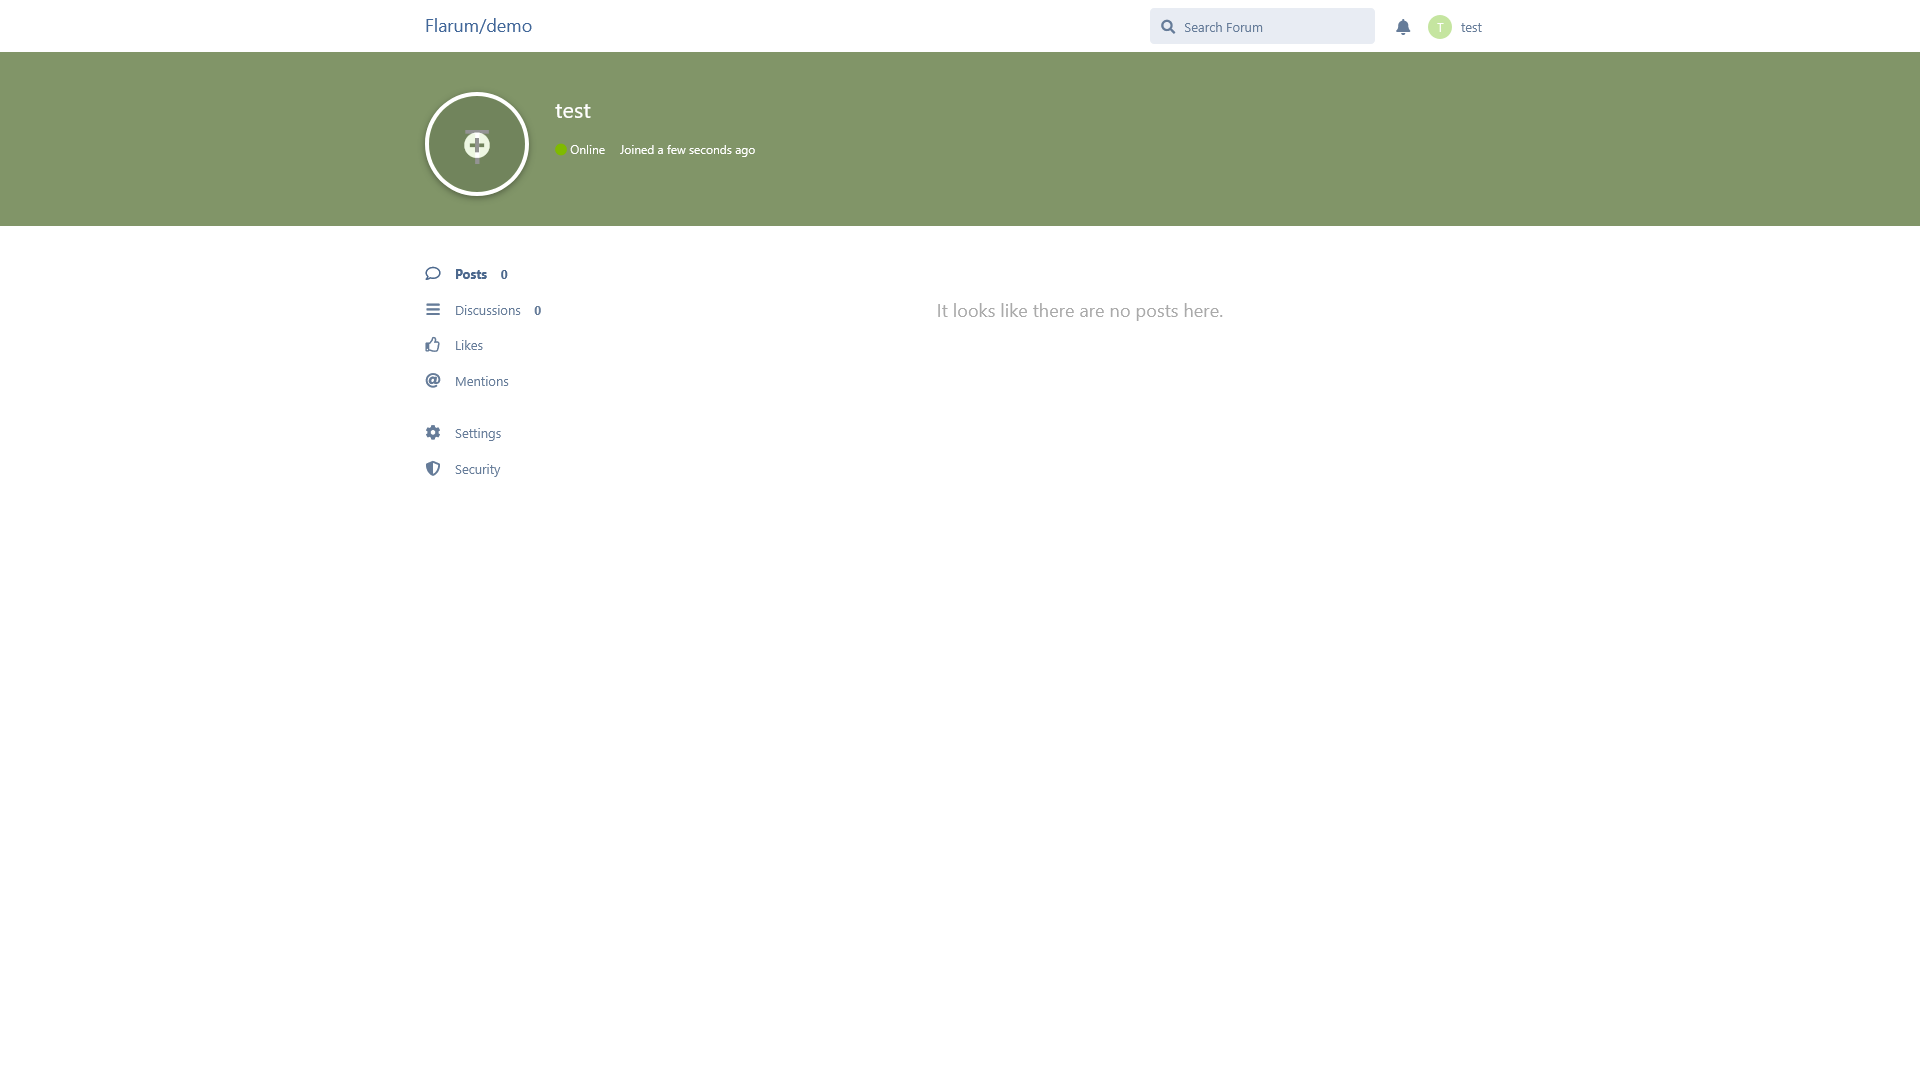Image resolution: width=1920 pixels, height=1080 pixels.
Task: Click the small T avatar in header
Action: pyautogui.click(x=1440, y=27)
